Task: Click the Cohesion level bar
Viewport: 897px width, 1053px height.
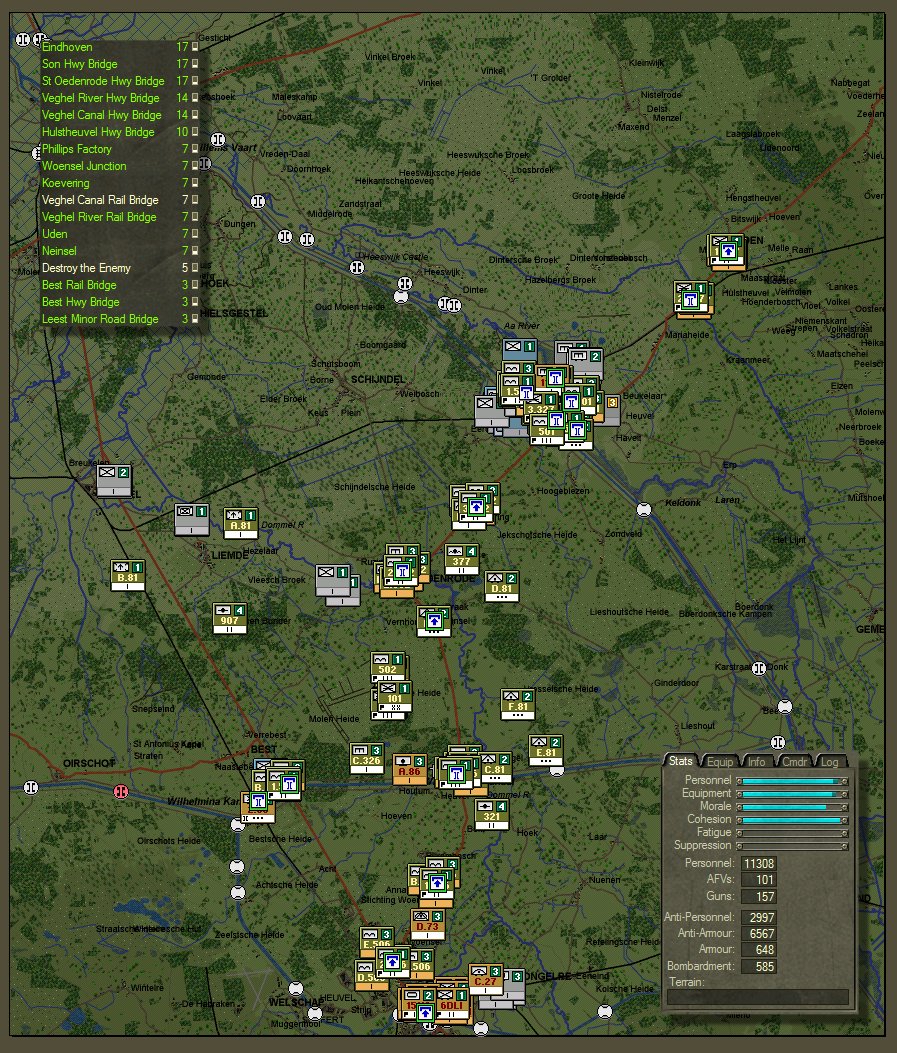Action: (x=792, y=820)
